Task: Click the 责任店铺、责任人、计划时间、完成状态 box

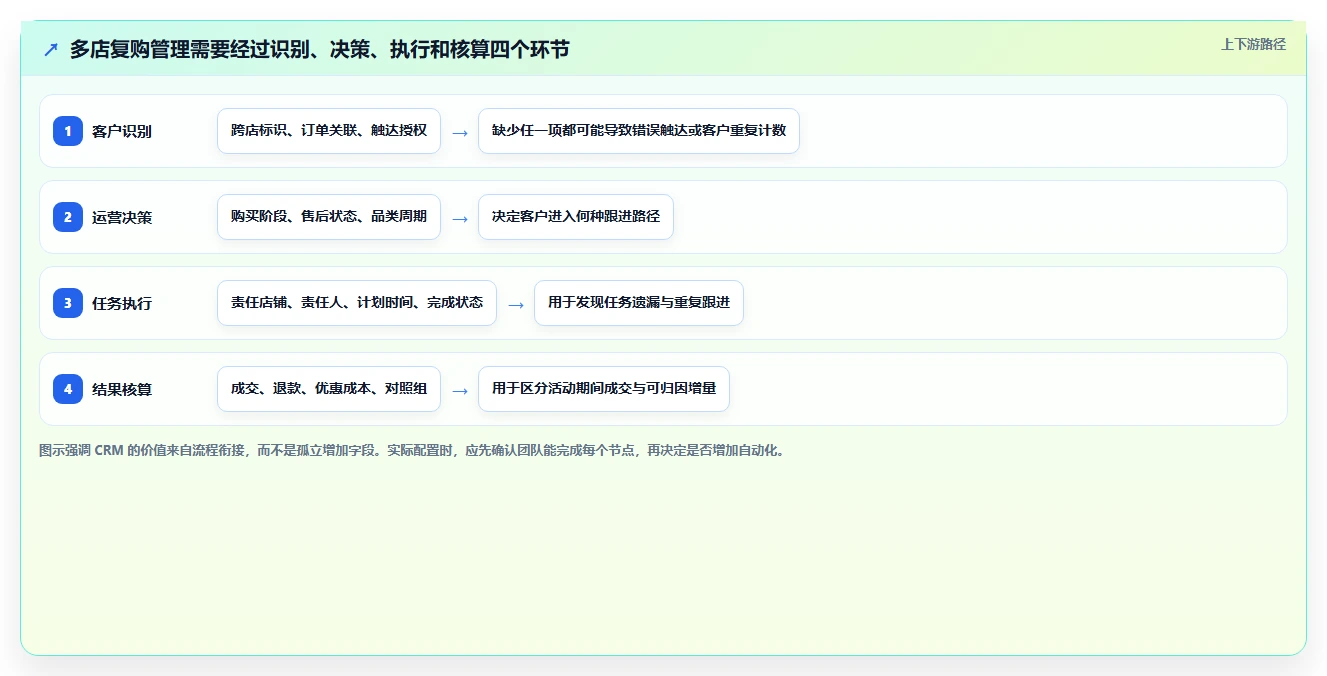Action: coord(357,303)
